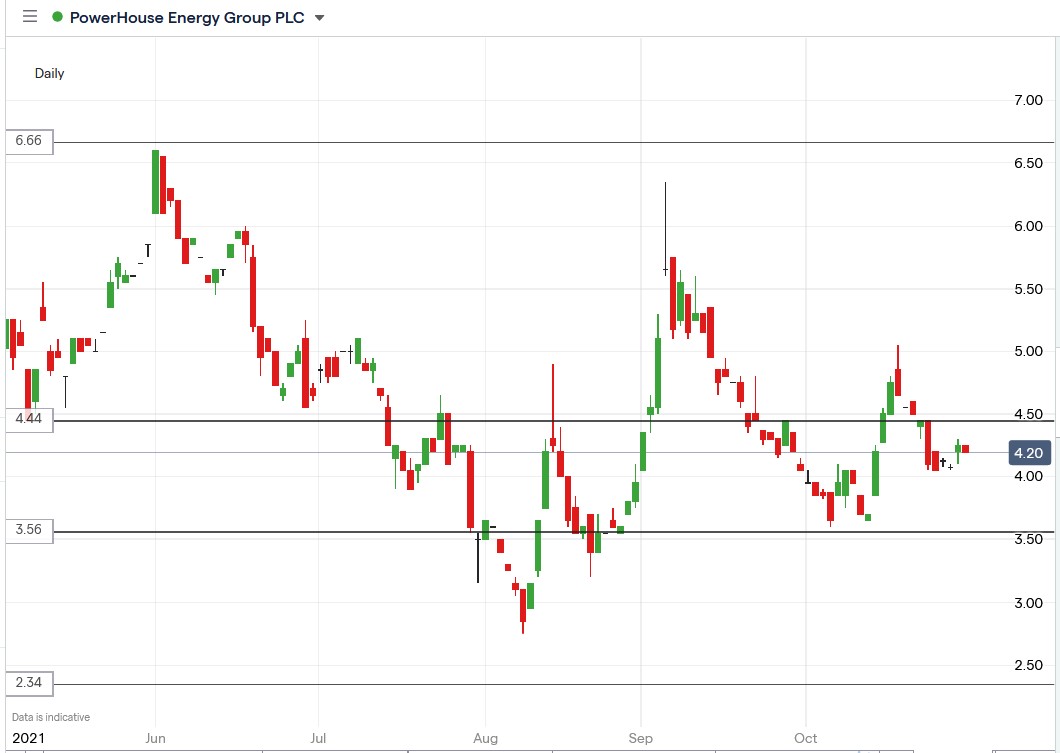
Task: Click the green market-open status dot
Action: [57, 17]
